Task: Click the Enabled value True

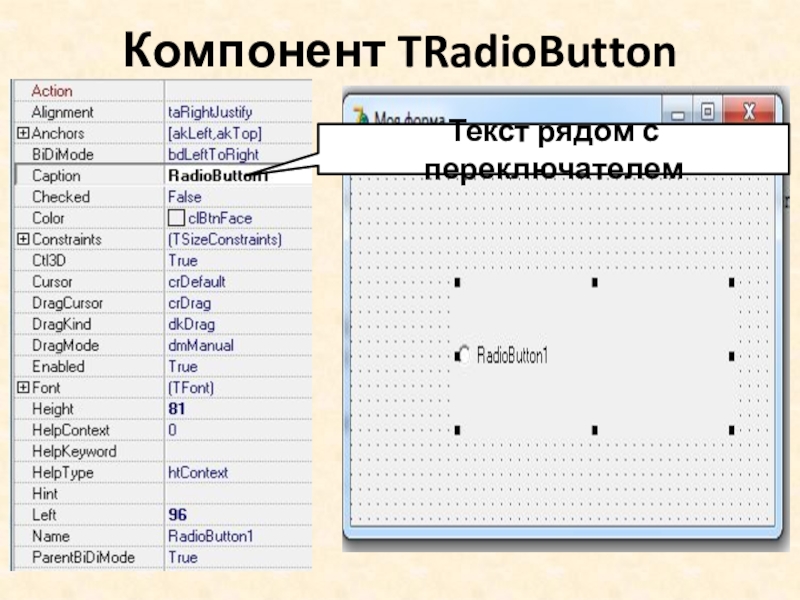Action: pos(183,367)
